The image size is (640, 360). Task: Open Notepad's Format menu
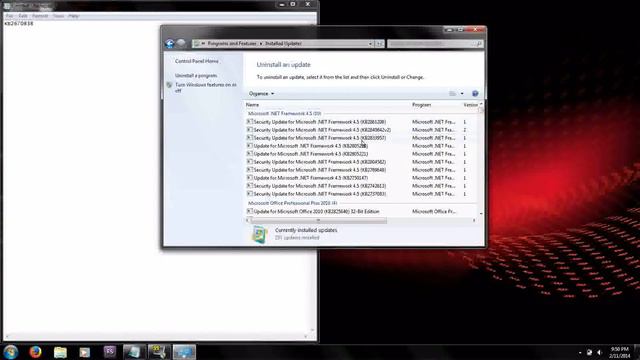(x=40, y=16)
